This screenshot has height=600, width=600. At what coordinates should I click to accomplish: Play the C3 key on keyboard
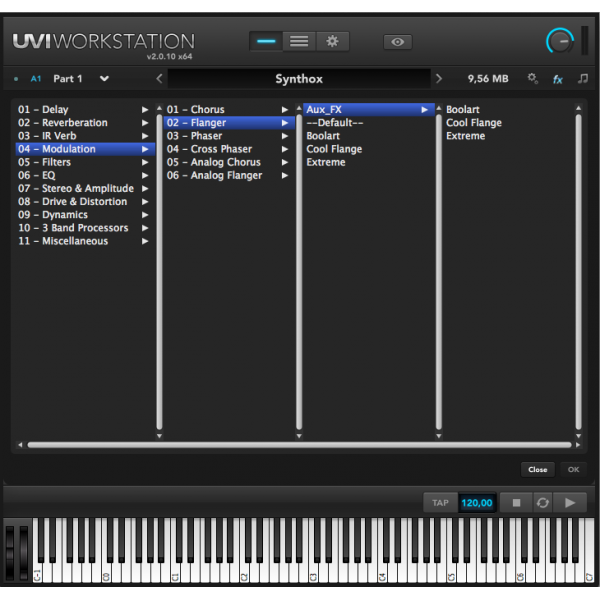313,570
